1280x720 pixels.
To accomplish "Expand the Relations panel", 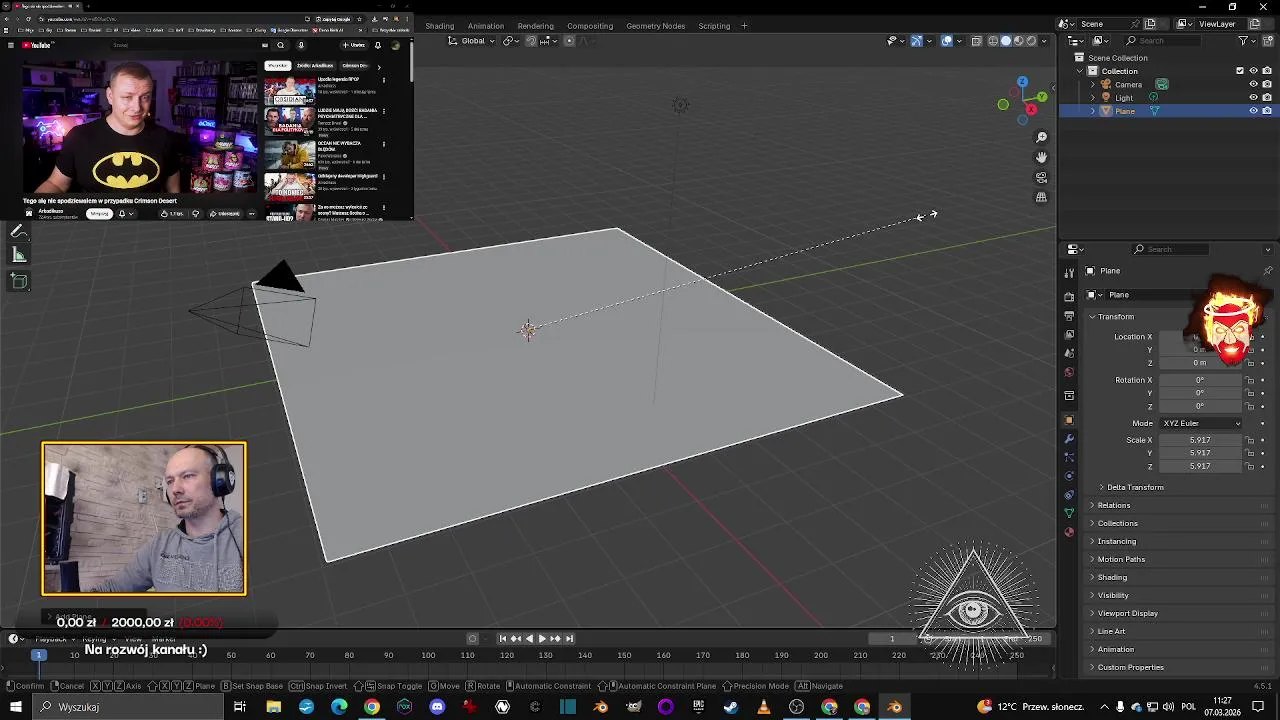I will point(1113,505).
